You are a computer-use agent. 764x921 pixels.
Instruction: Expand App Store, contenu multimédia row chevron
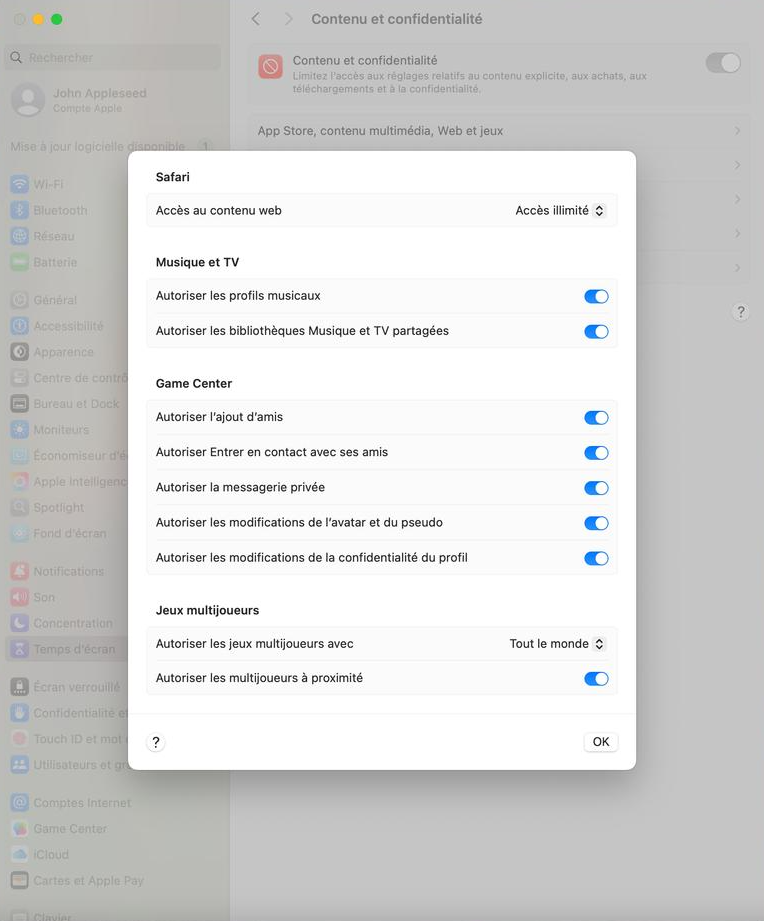point(737,131)
